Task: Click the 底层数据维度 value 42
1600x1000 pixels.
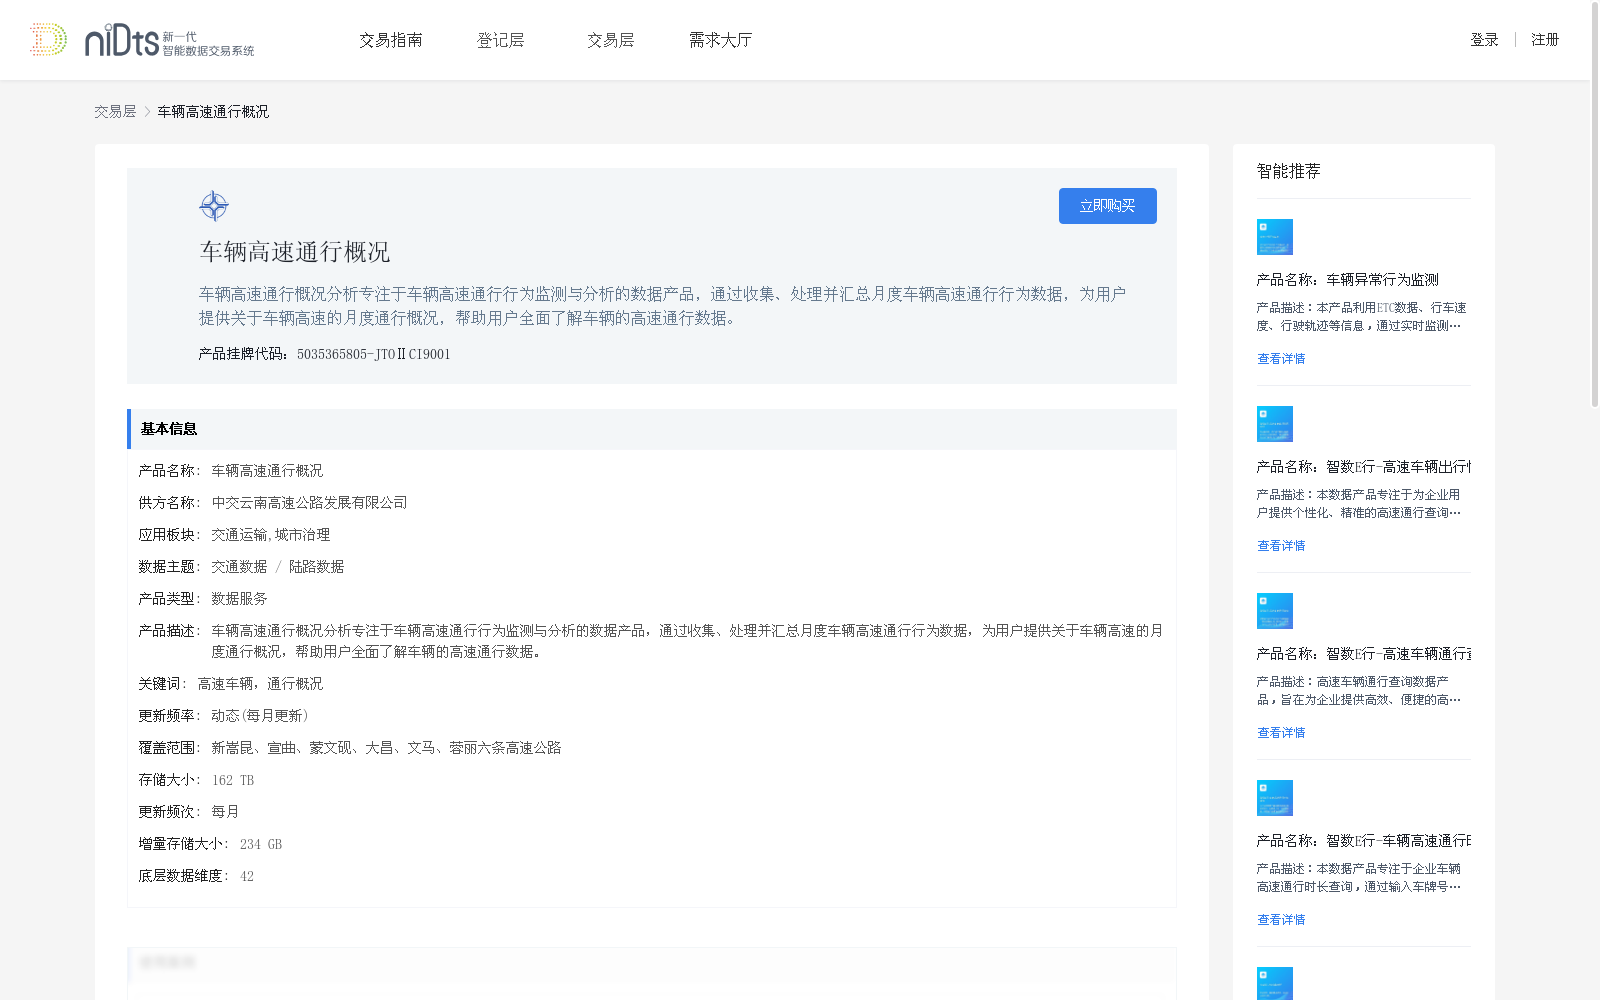Action: tap(247, 876)
